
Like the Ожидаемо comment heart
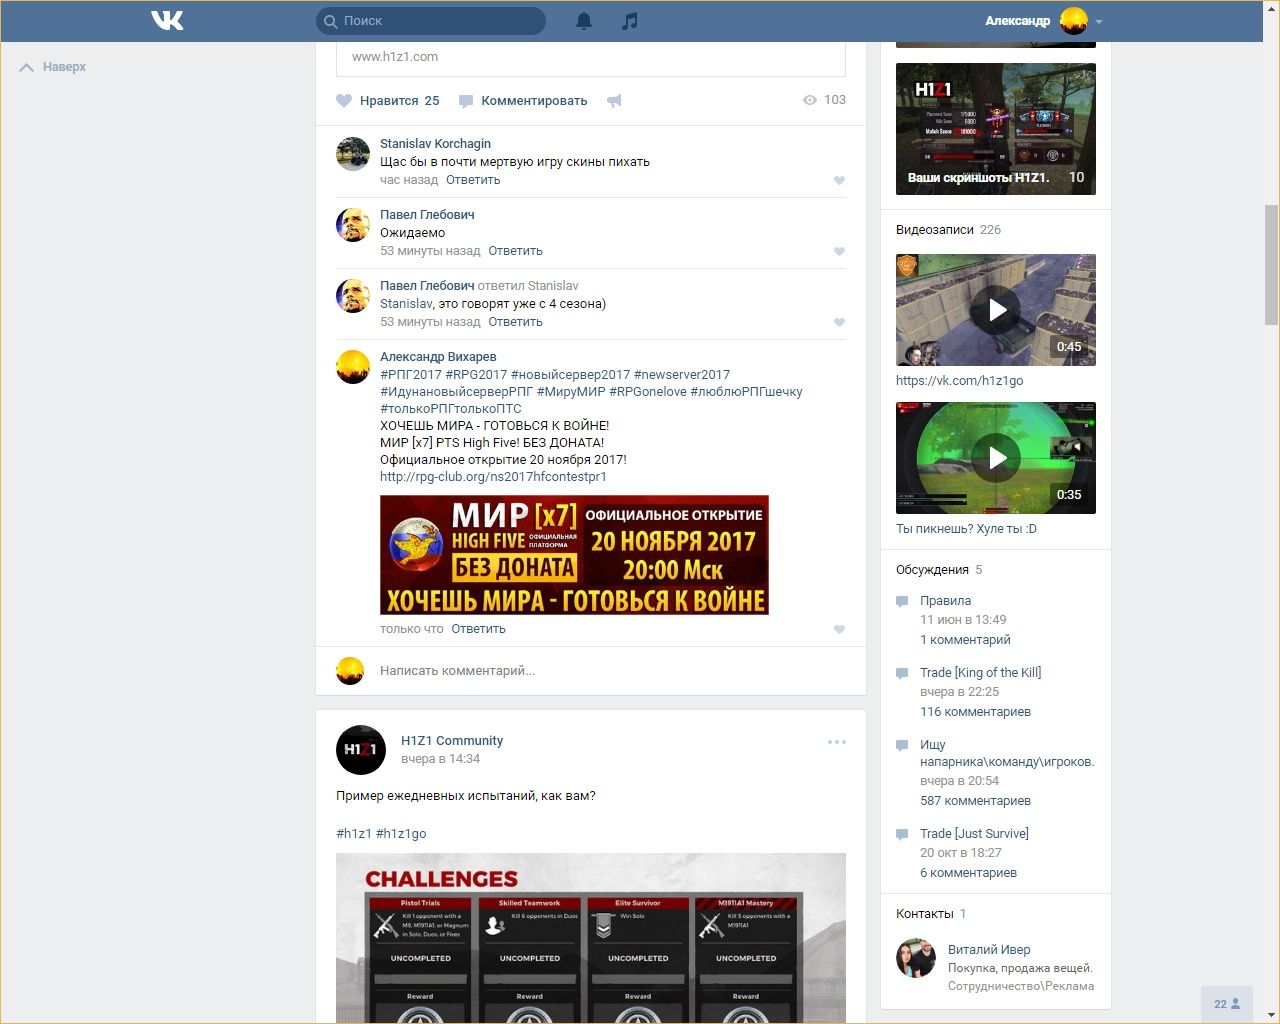click(x=839, y=252)
